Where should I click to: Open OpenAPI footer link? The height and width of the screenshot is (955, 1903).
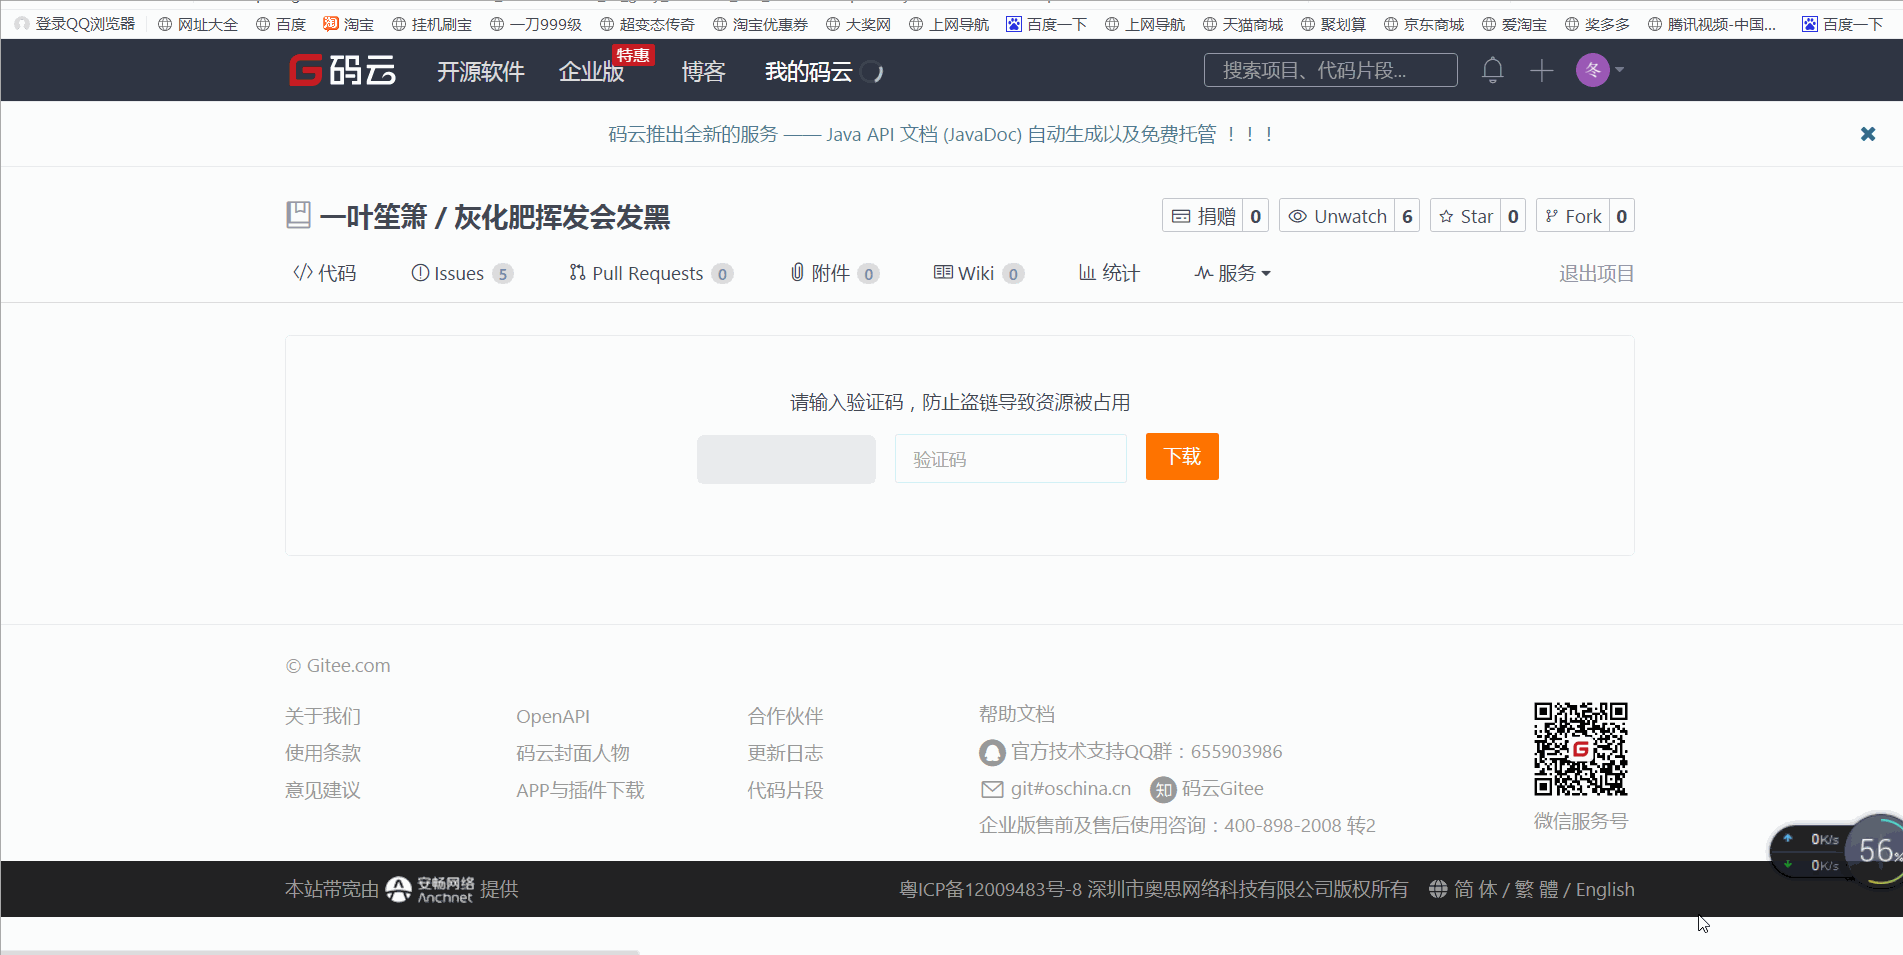click(553, 716)
